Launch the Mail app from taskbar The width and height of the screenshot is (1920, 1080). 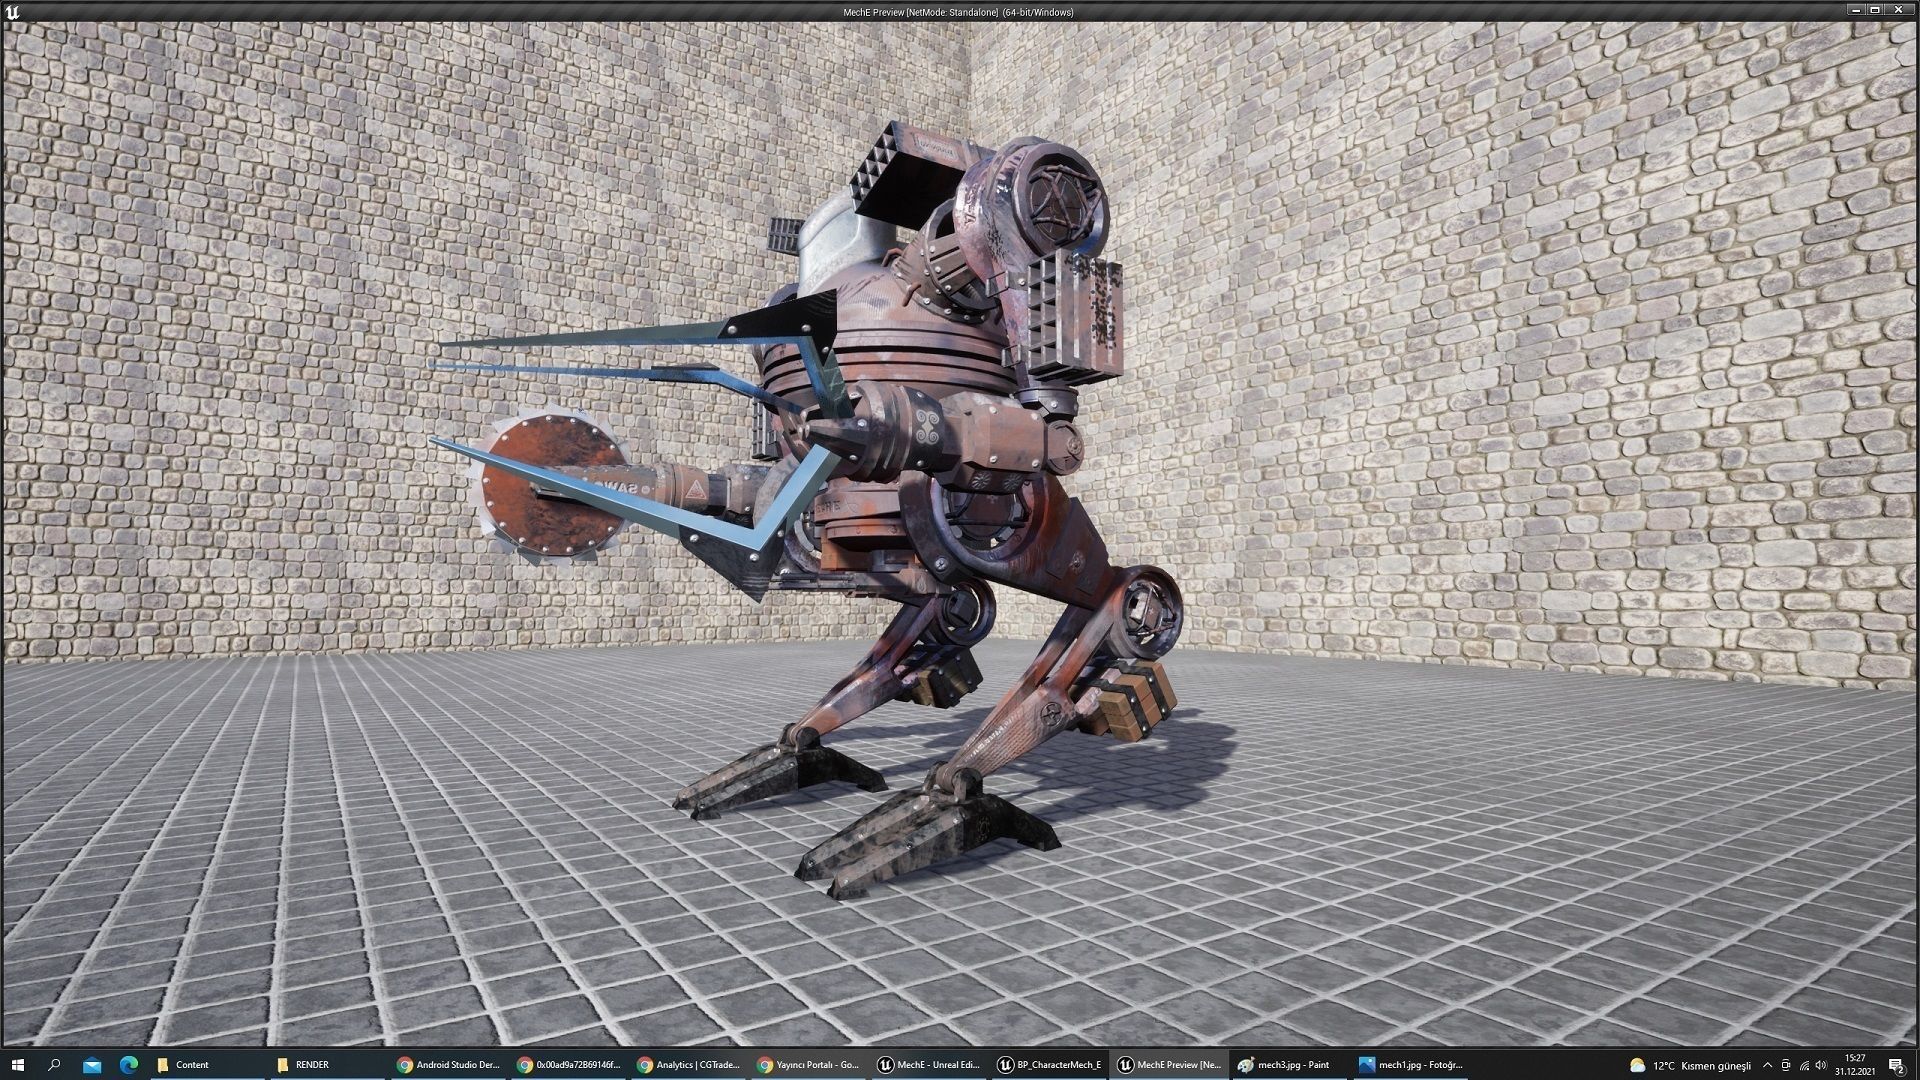tap(92, 1065)
